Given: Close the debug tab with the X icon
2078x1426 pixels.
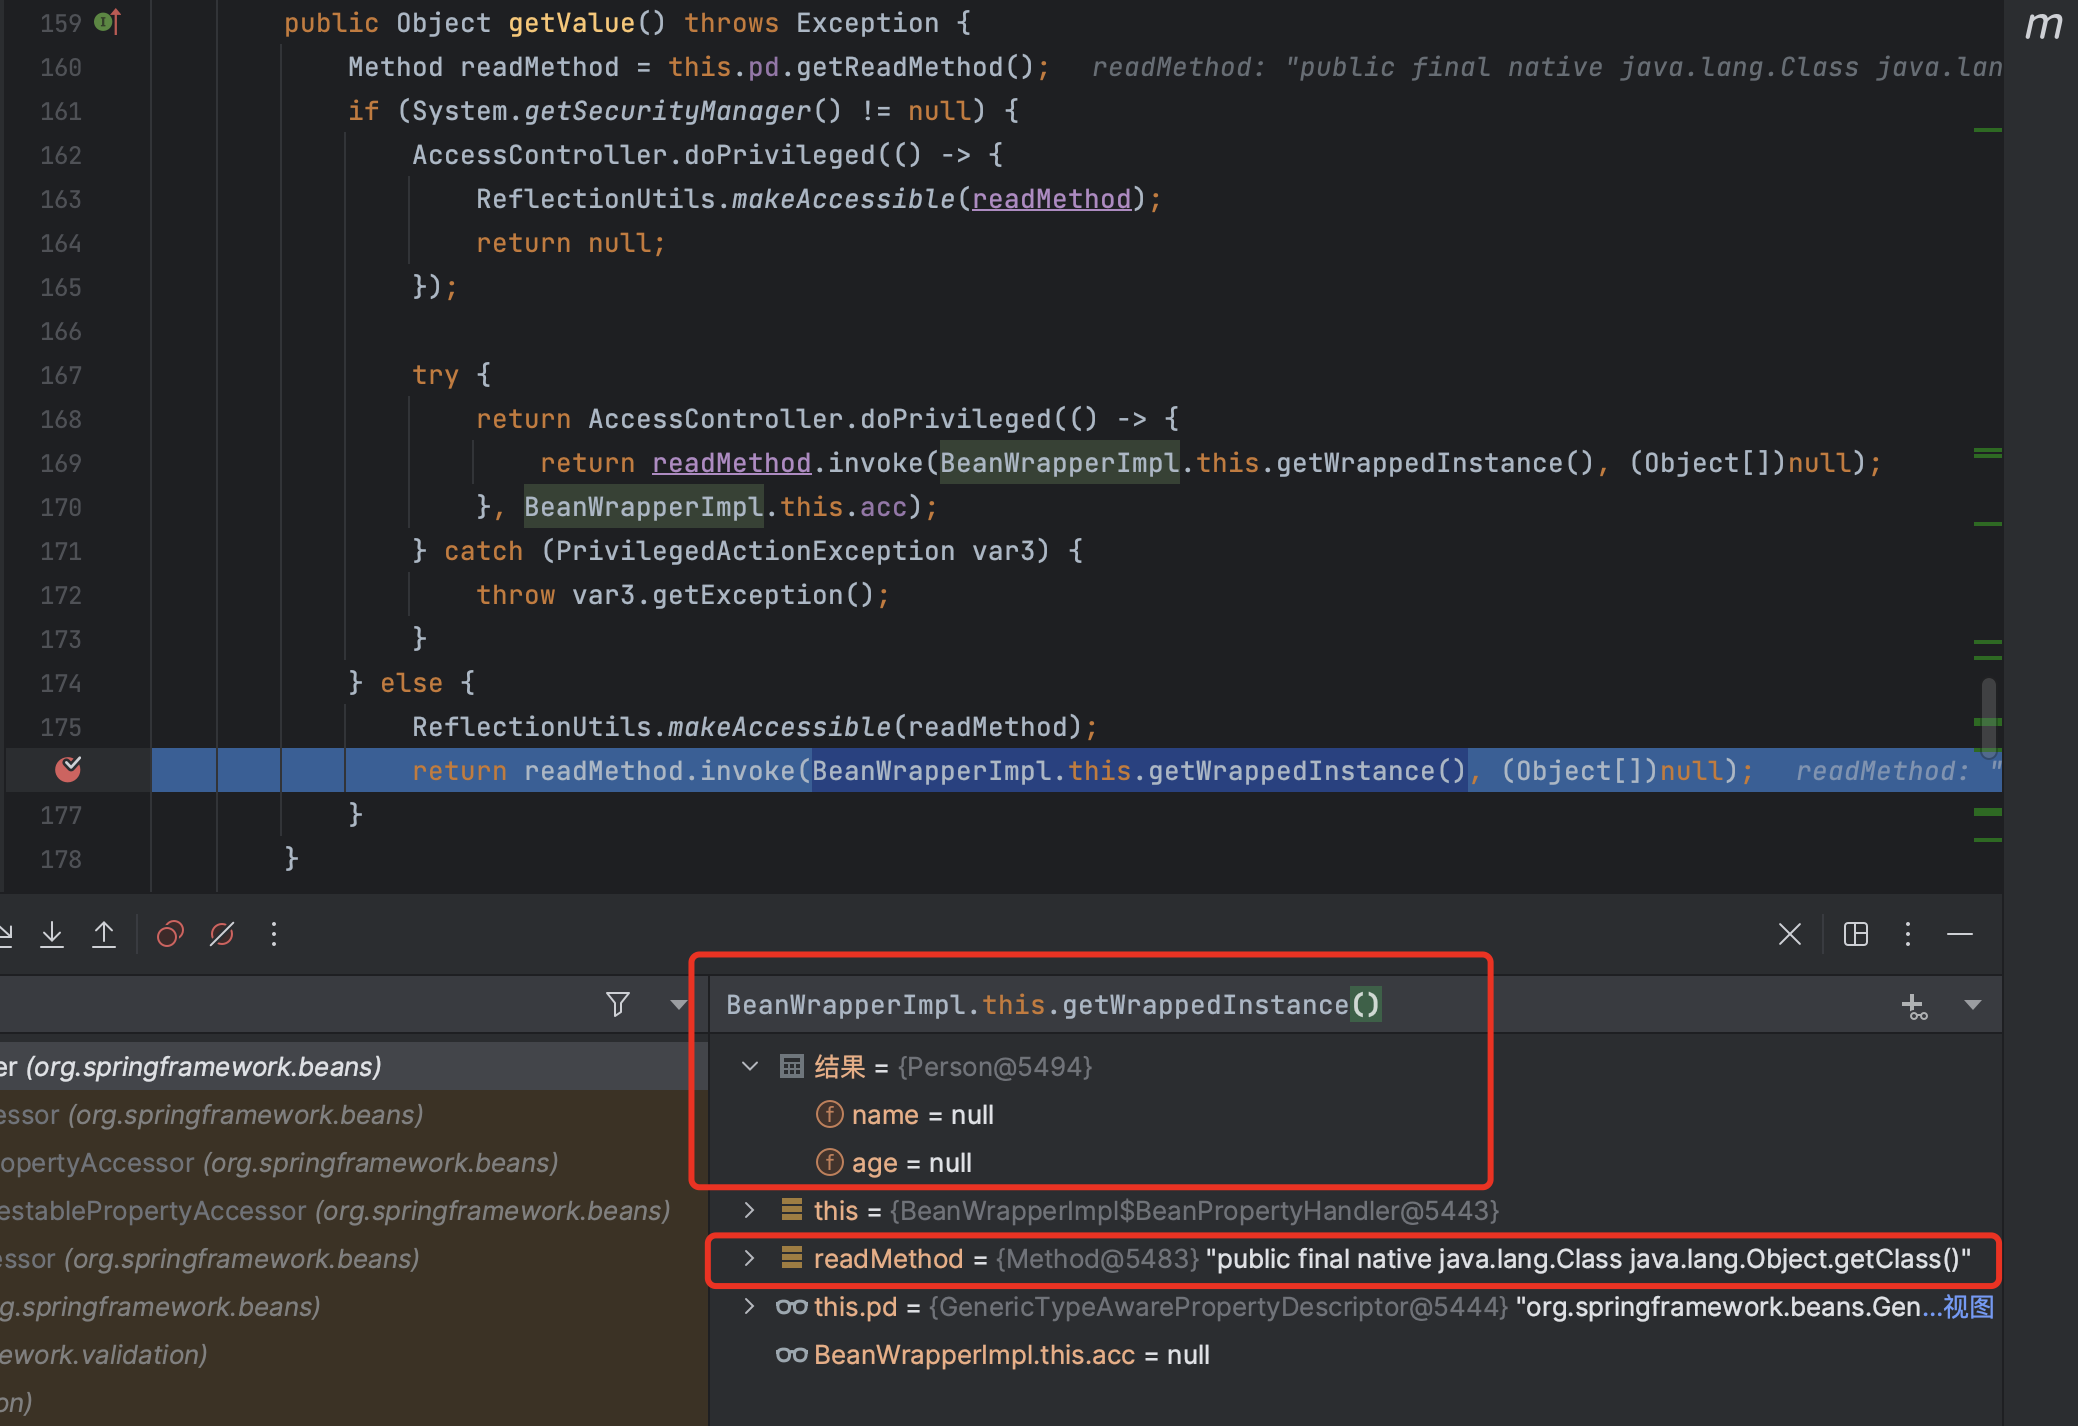Looking at the screenshot, I should click(x=1790, y=934).
